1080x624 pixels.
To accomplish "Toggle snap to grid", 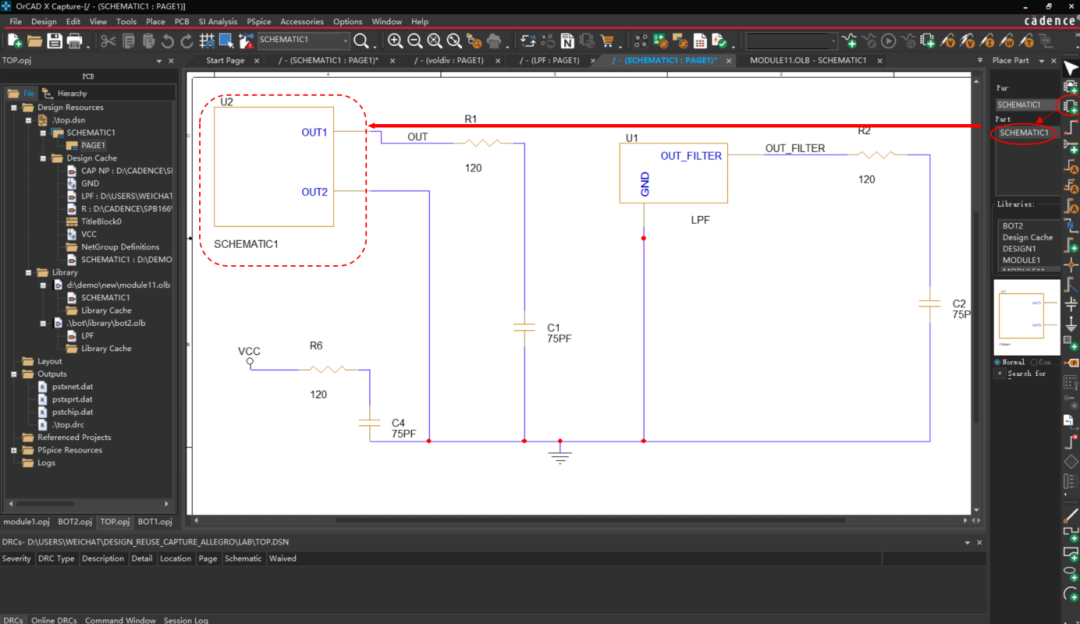I will pos(205,41).
